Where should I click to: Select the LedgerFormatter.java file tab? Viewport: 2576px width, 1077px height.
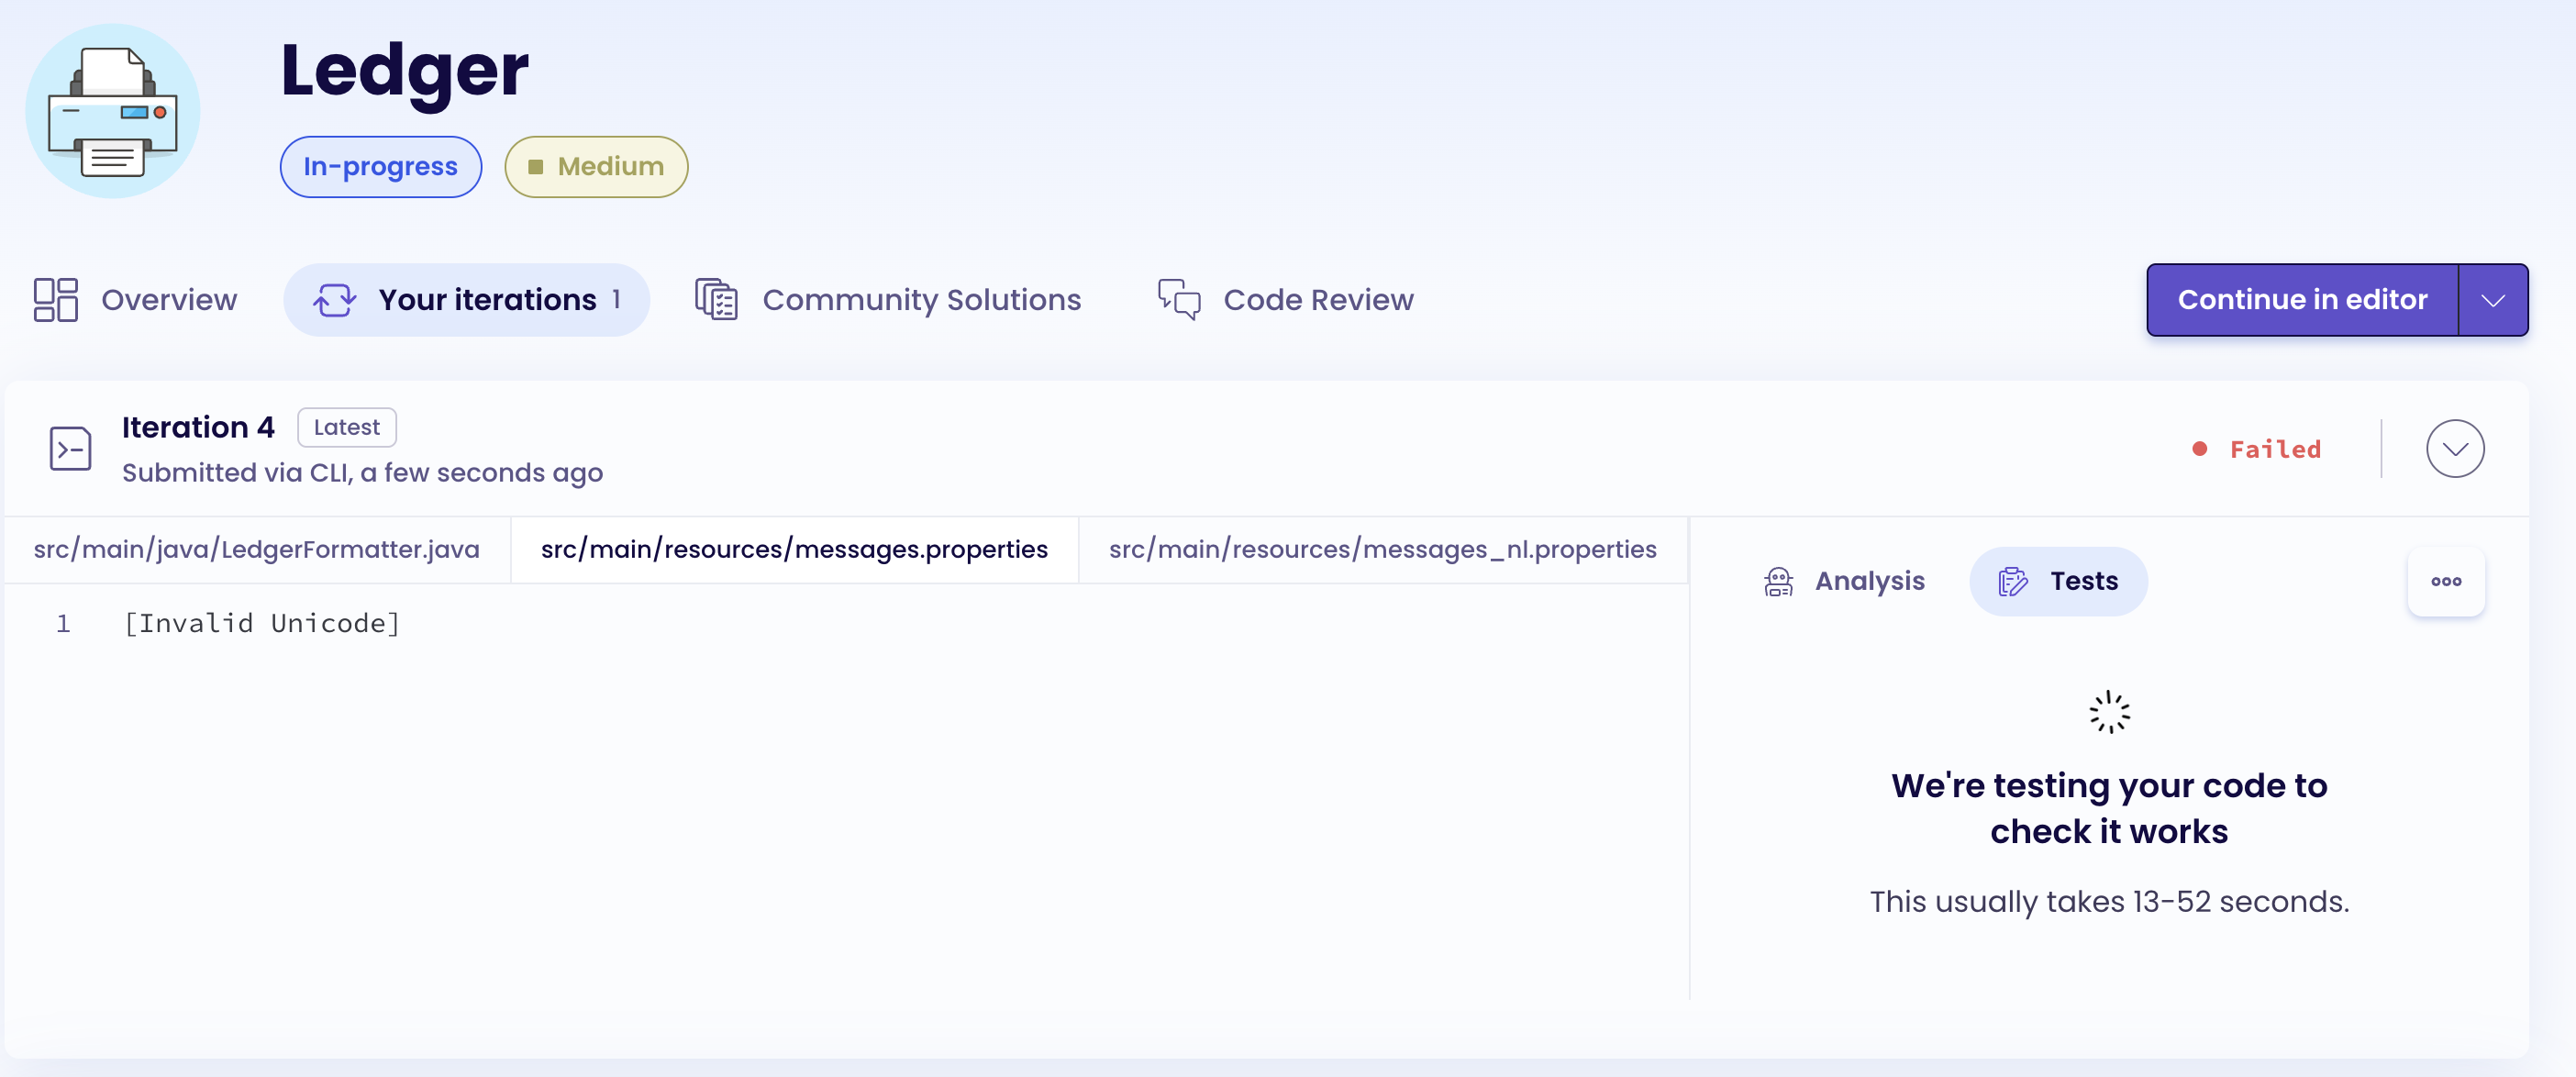[257, 550]
